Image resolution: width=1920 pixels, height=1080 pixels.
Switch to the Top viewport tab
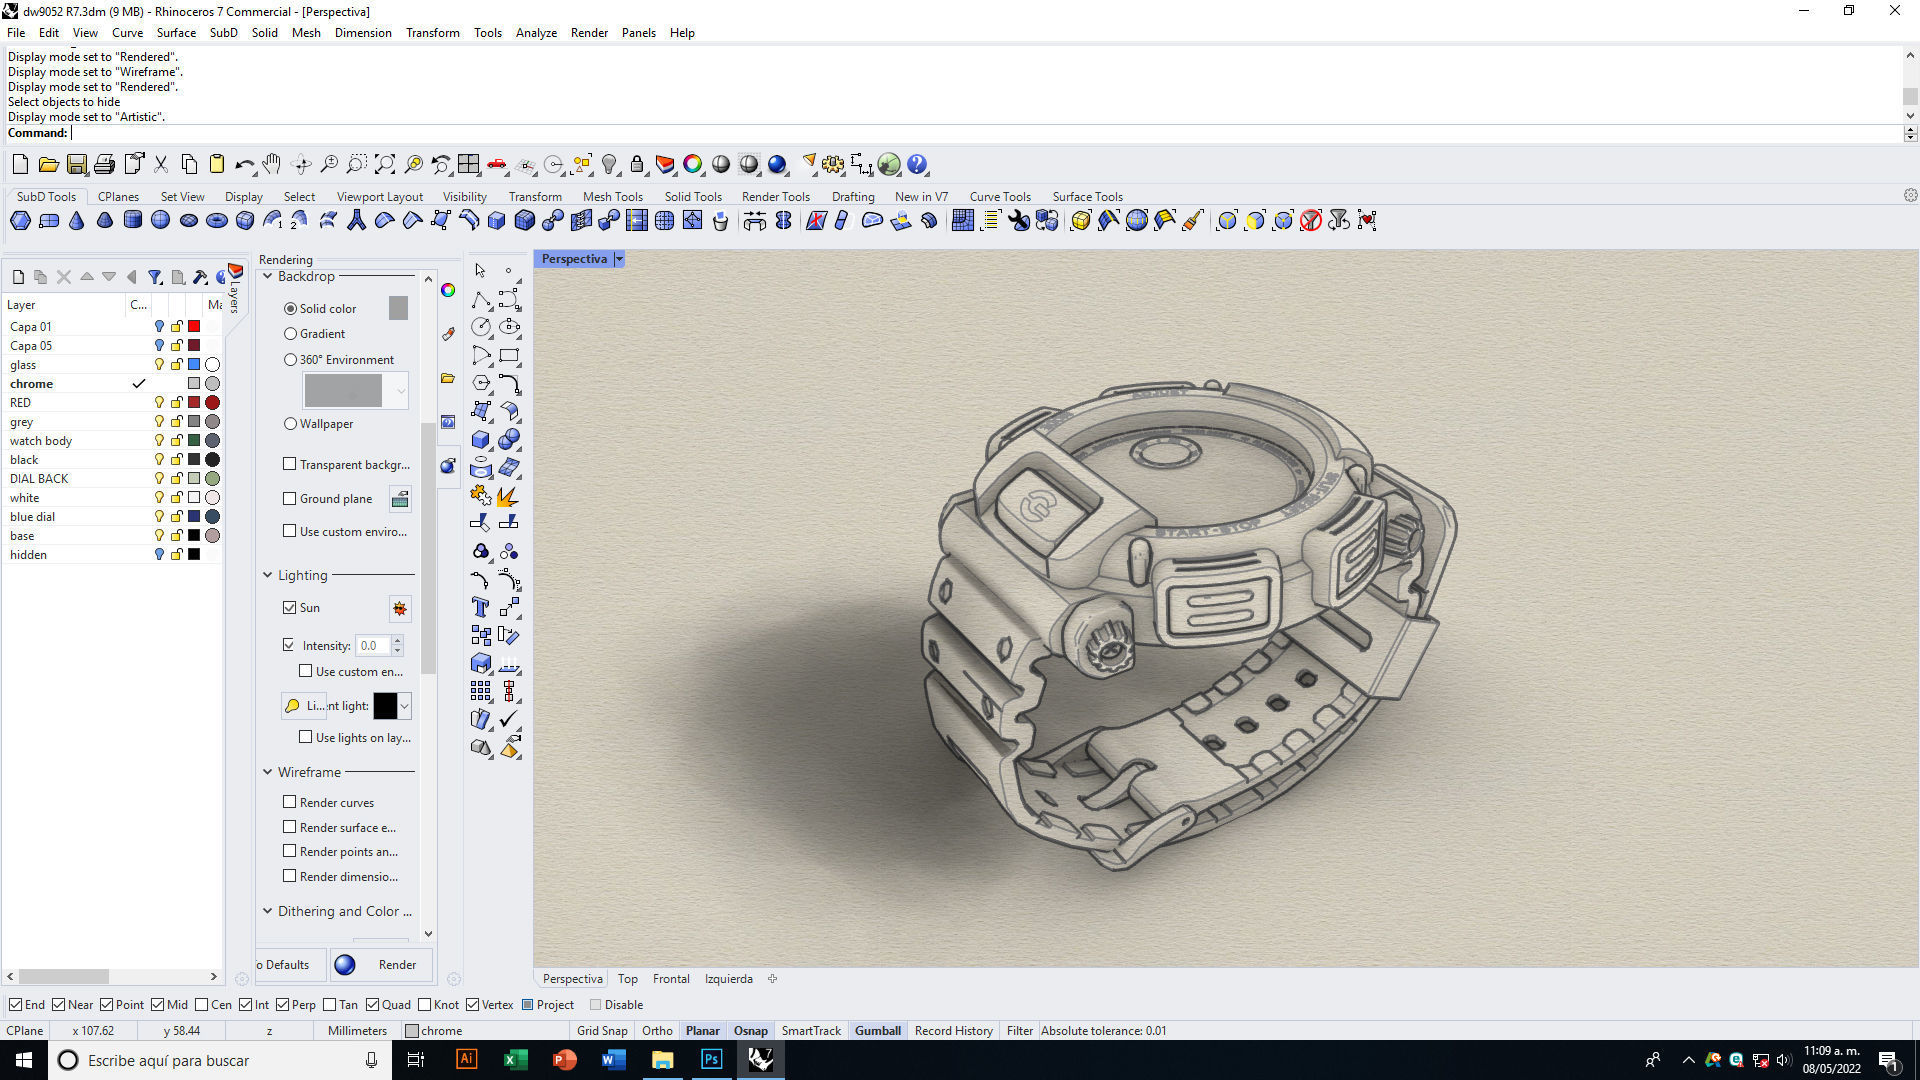627,979
